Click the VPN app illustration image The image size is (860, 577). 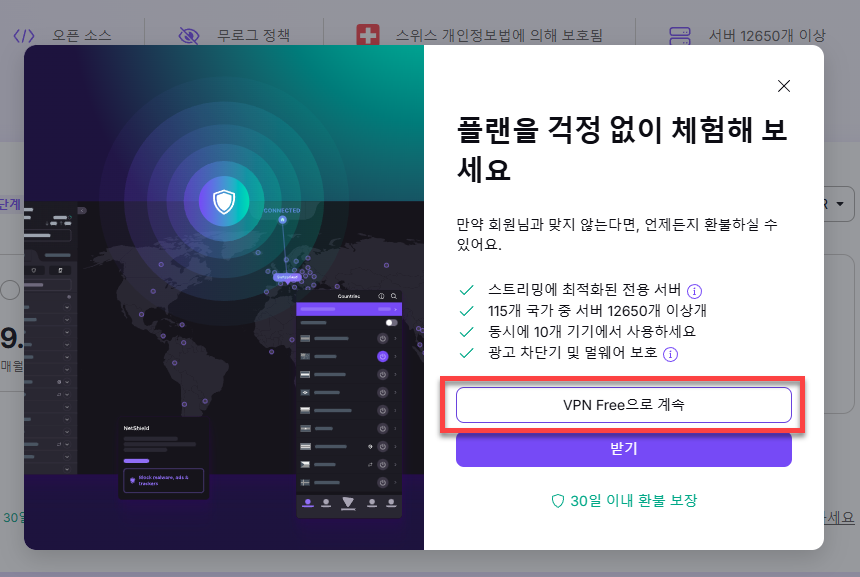point(224,297)
